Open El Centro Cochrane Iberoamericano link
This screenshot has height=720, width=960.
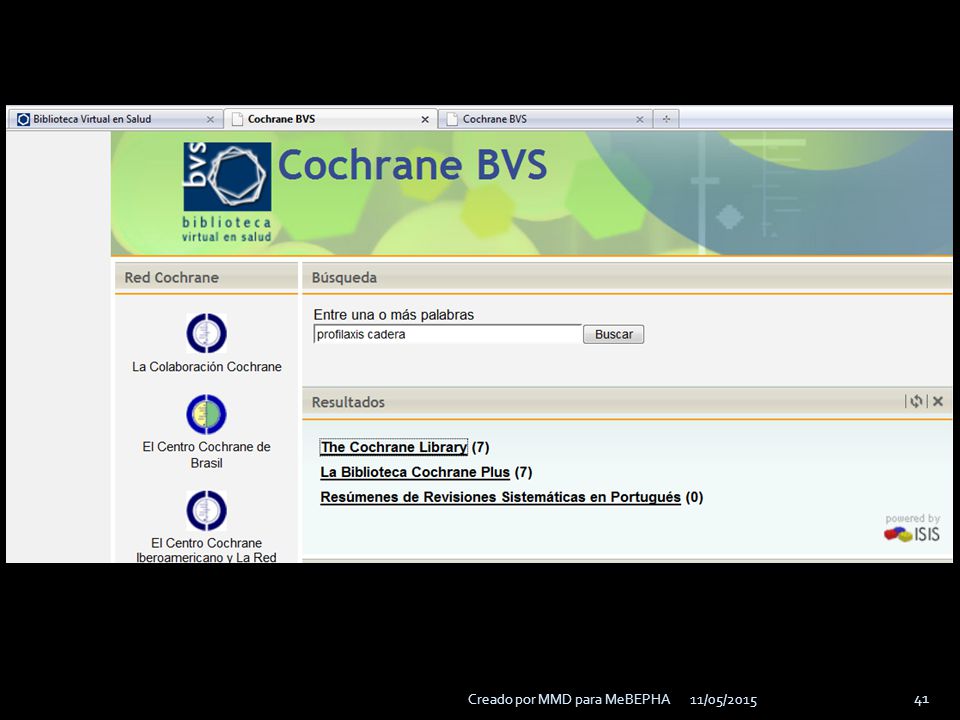pos(206,550)
